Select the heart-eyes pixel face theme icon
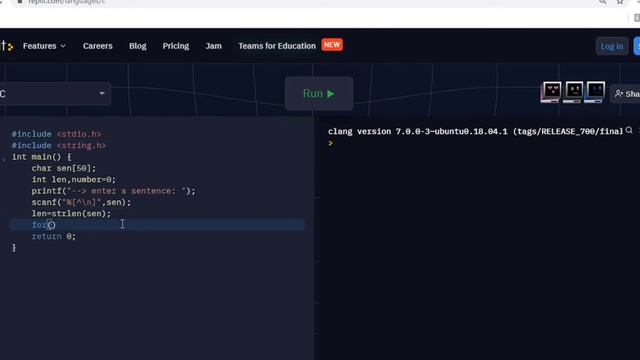Viewport: 640px width, 360px height. [551, 92]
